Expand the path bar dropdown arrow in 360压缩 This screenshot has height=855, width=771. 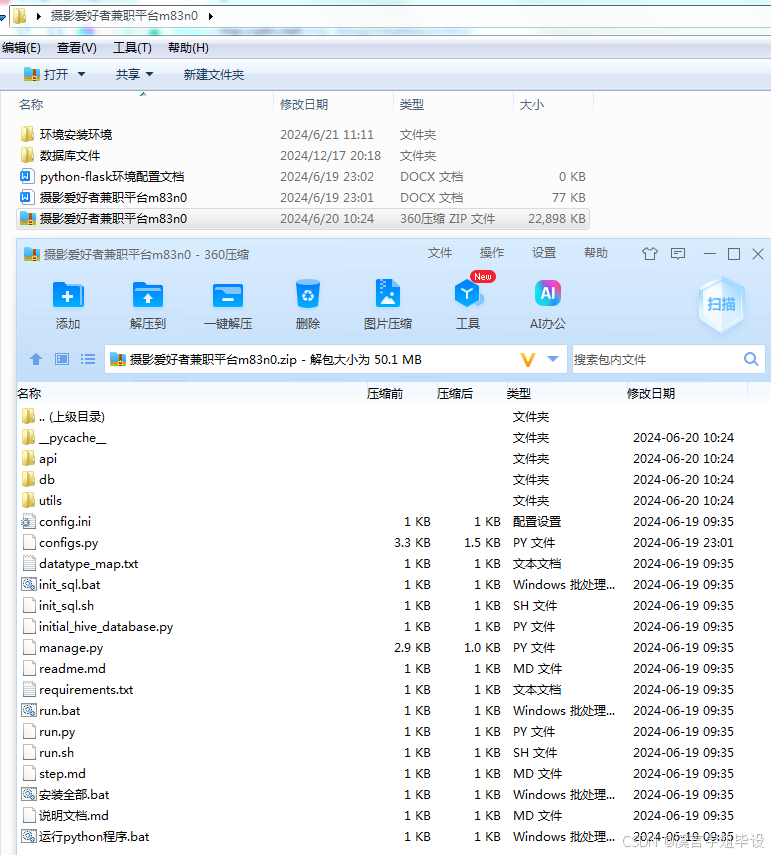pyautogui.click(x=553, y=359)
